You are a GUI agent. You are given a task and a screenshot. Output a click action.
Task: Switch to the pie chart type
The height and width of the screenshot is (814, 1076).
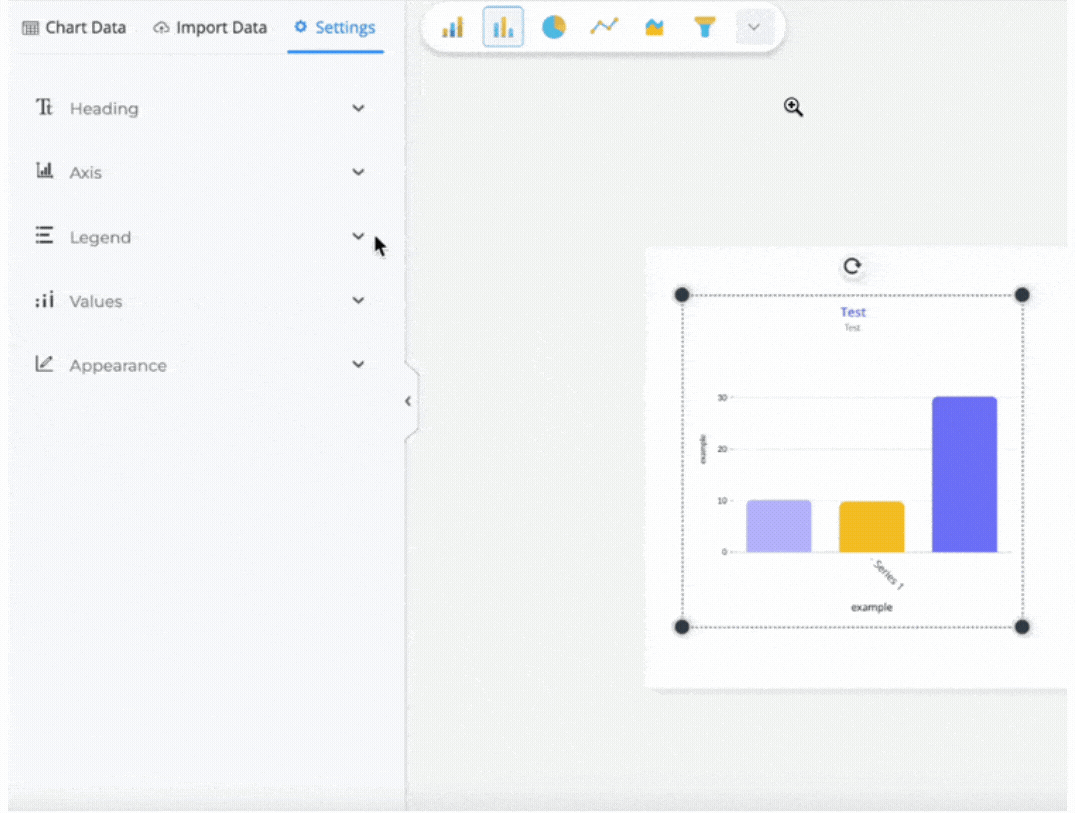[554, 27]
